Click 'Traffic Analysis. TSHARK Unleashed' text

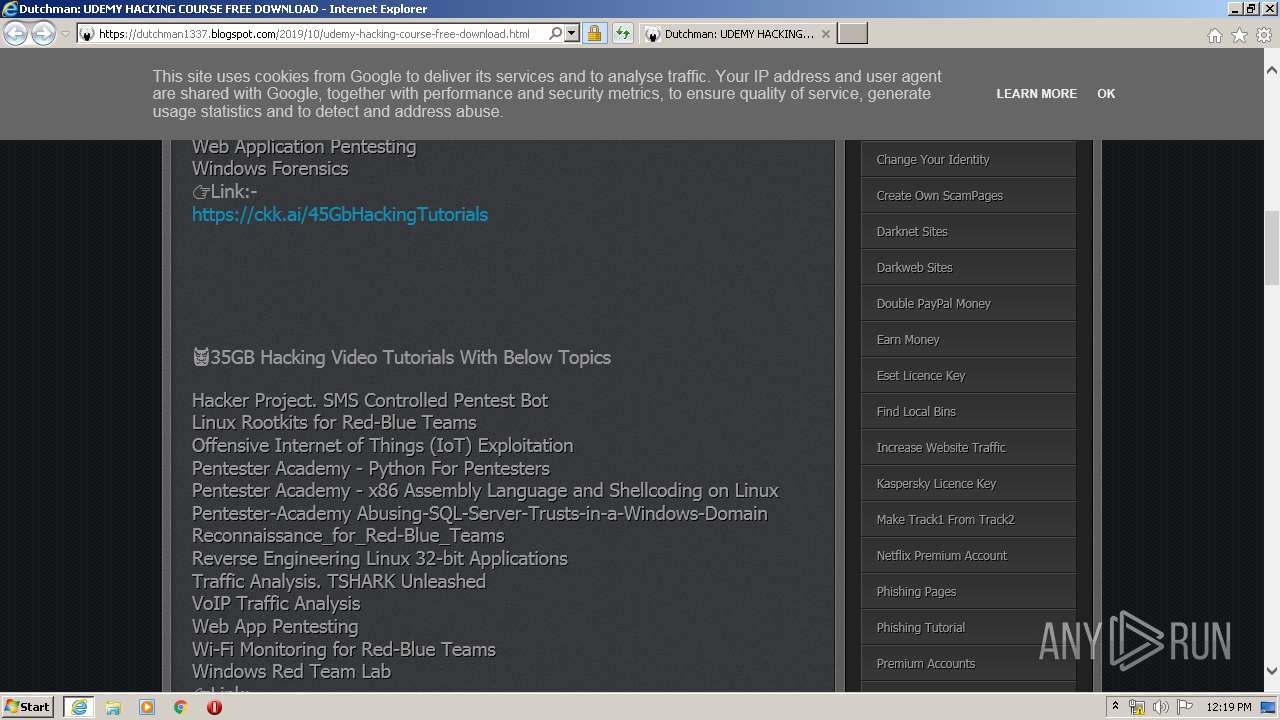[x=339, y=581]
